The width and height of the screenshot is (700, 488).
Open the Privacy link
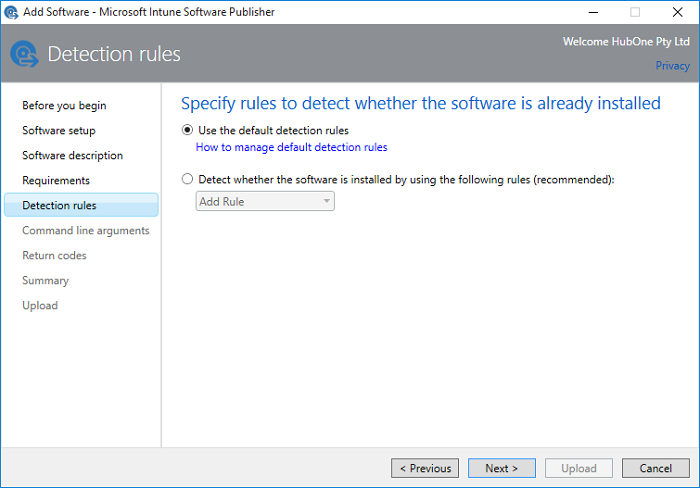coord(672,66)
